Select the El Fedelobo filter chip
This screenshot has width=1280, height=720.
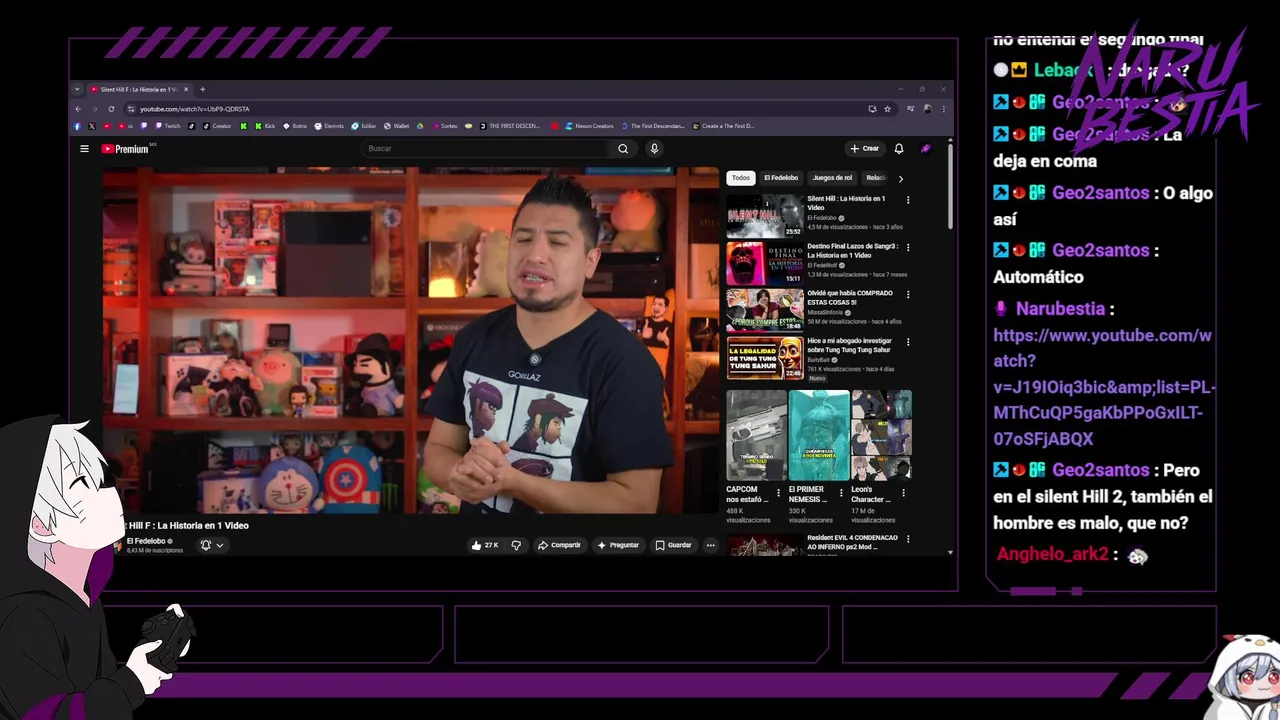[x=781, y=178]
